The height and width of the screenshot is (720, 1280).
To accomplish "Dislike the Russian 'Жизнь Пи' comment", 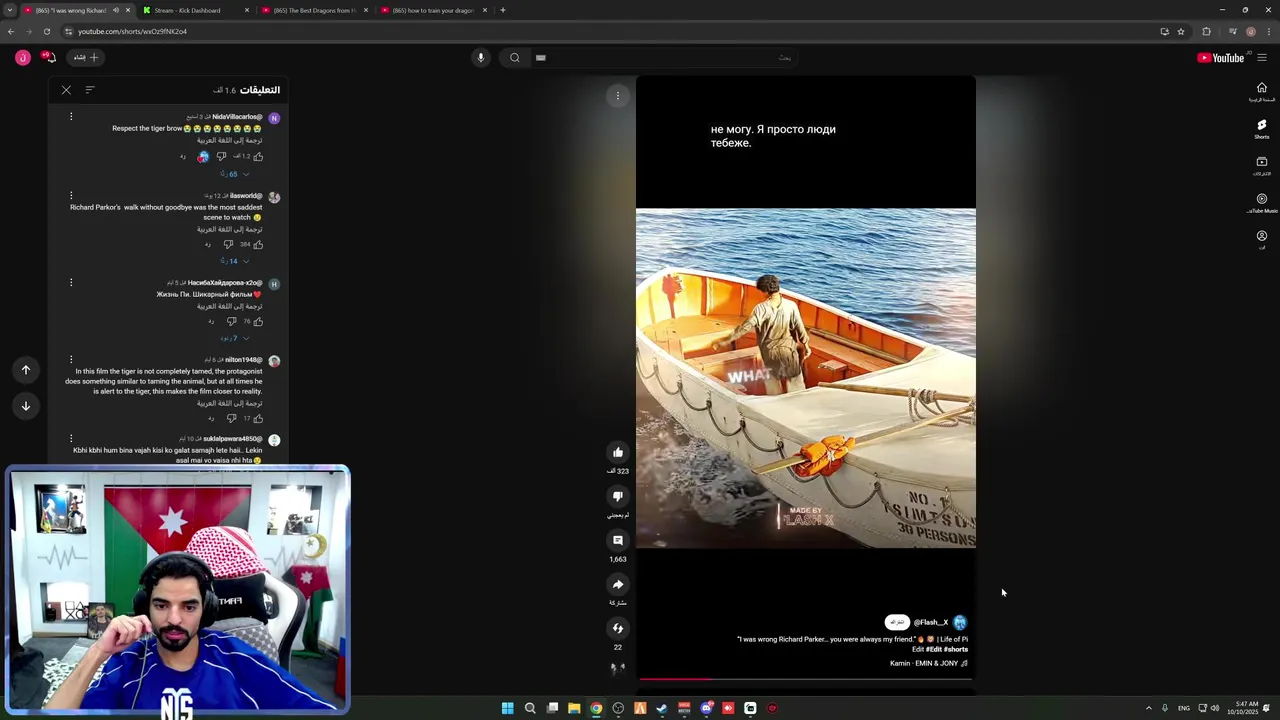I will click(x=231, y=321).
